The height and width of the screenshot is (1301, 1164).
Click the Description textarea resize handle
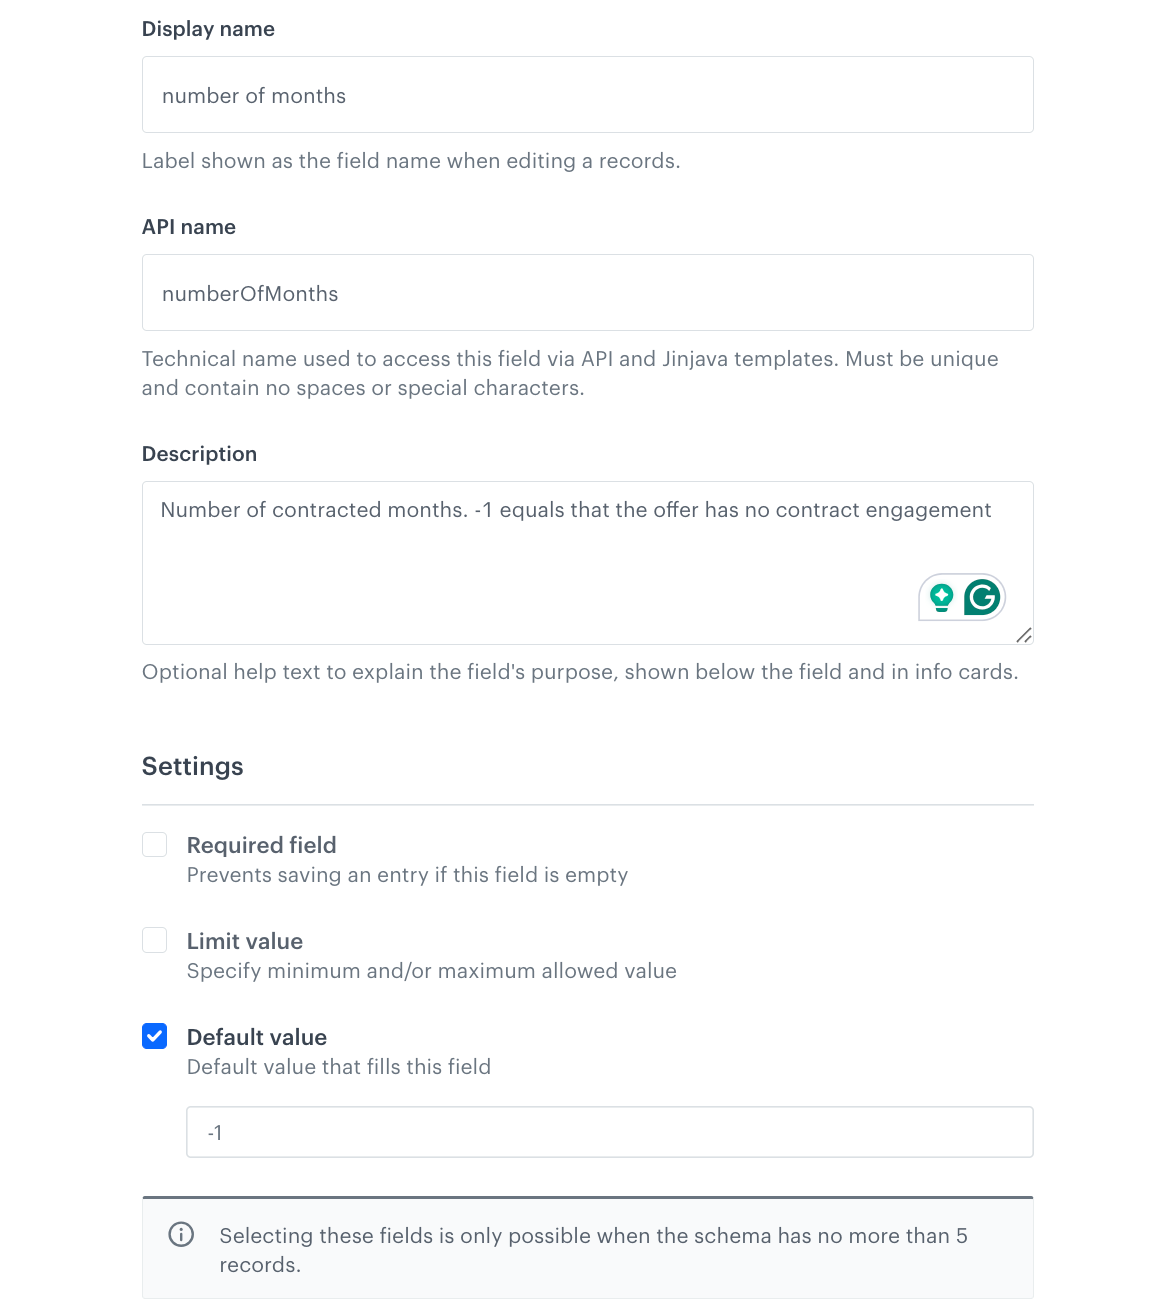(x=1023, y=635)
